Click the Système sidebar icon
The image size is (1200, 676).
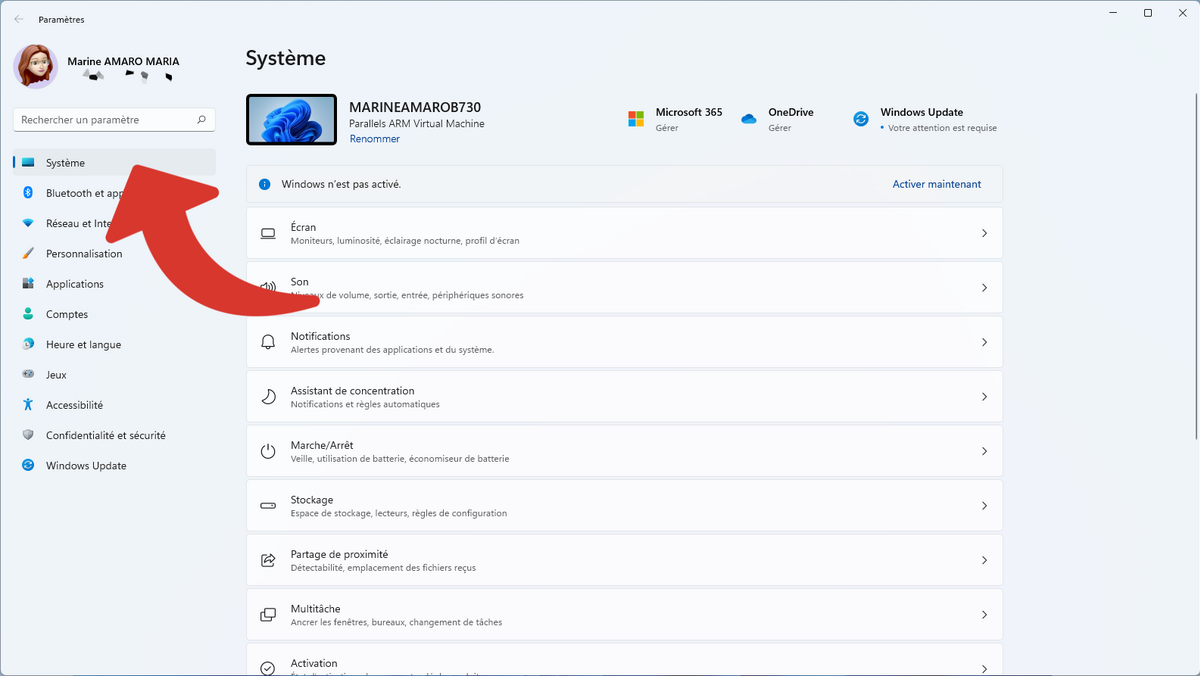[x=28, y=163]
